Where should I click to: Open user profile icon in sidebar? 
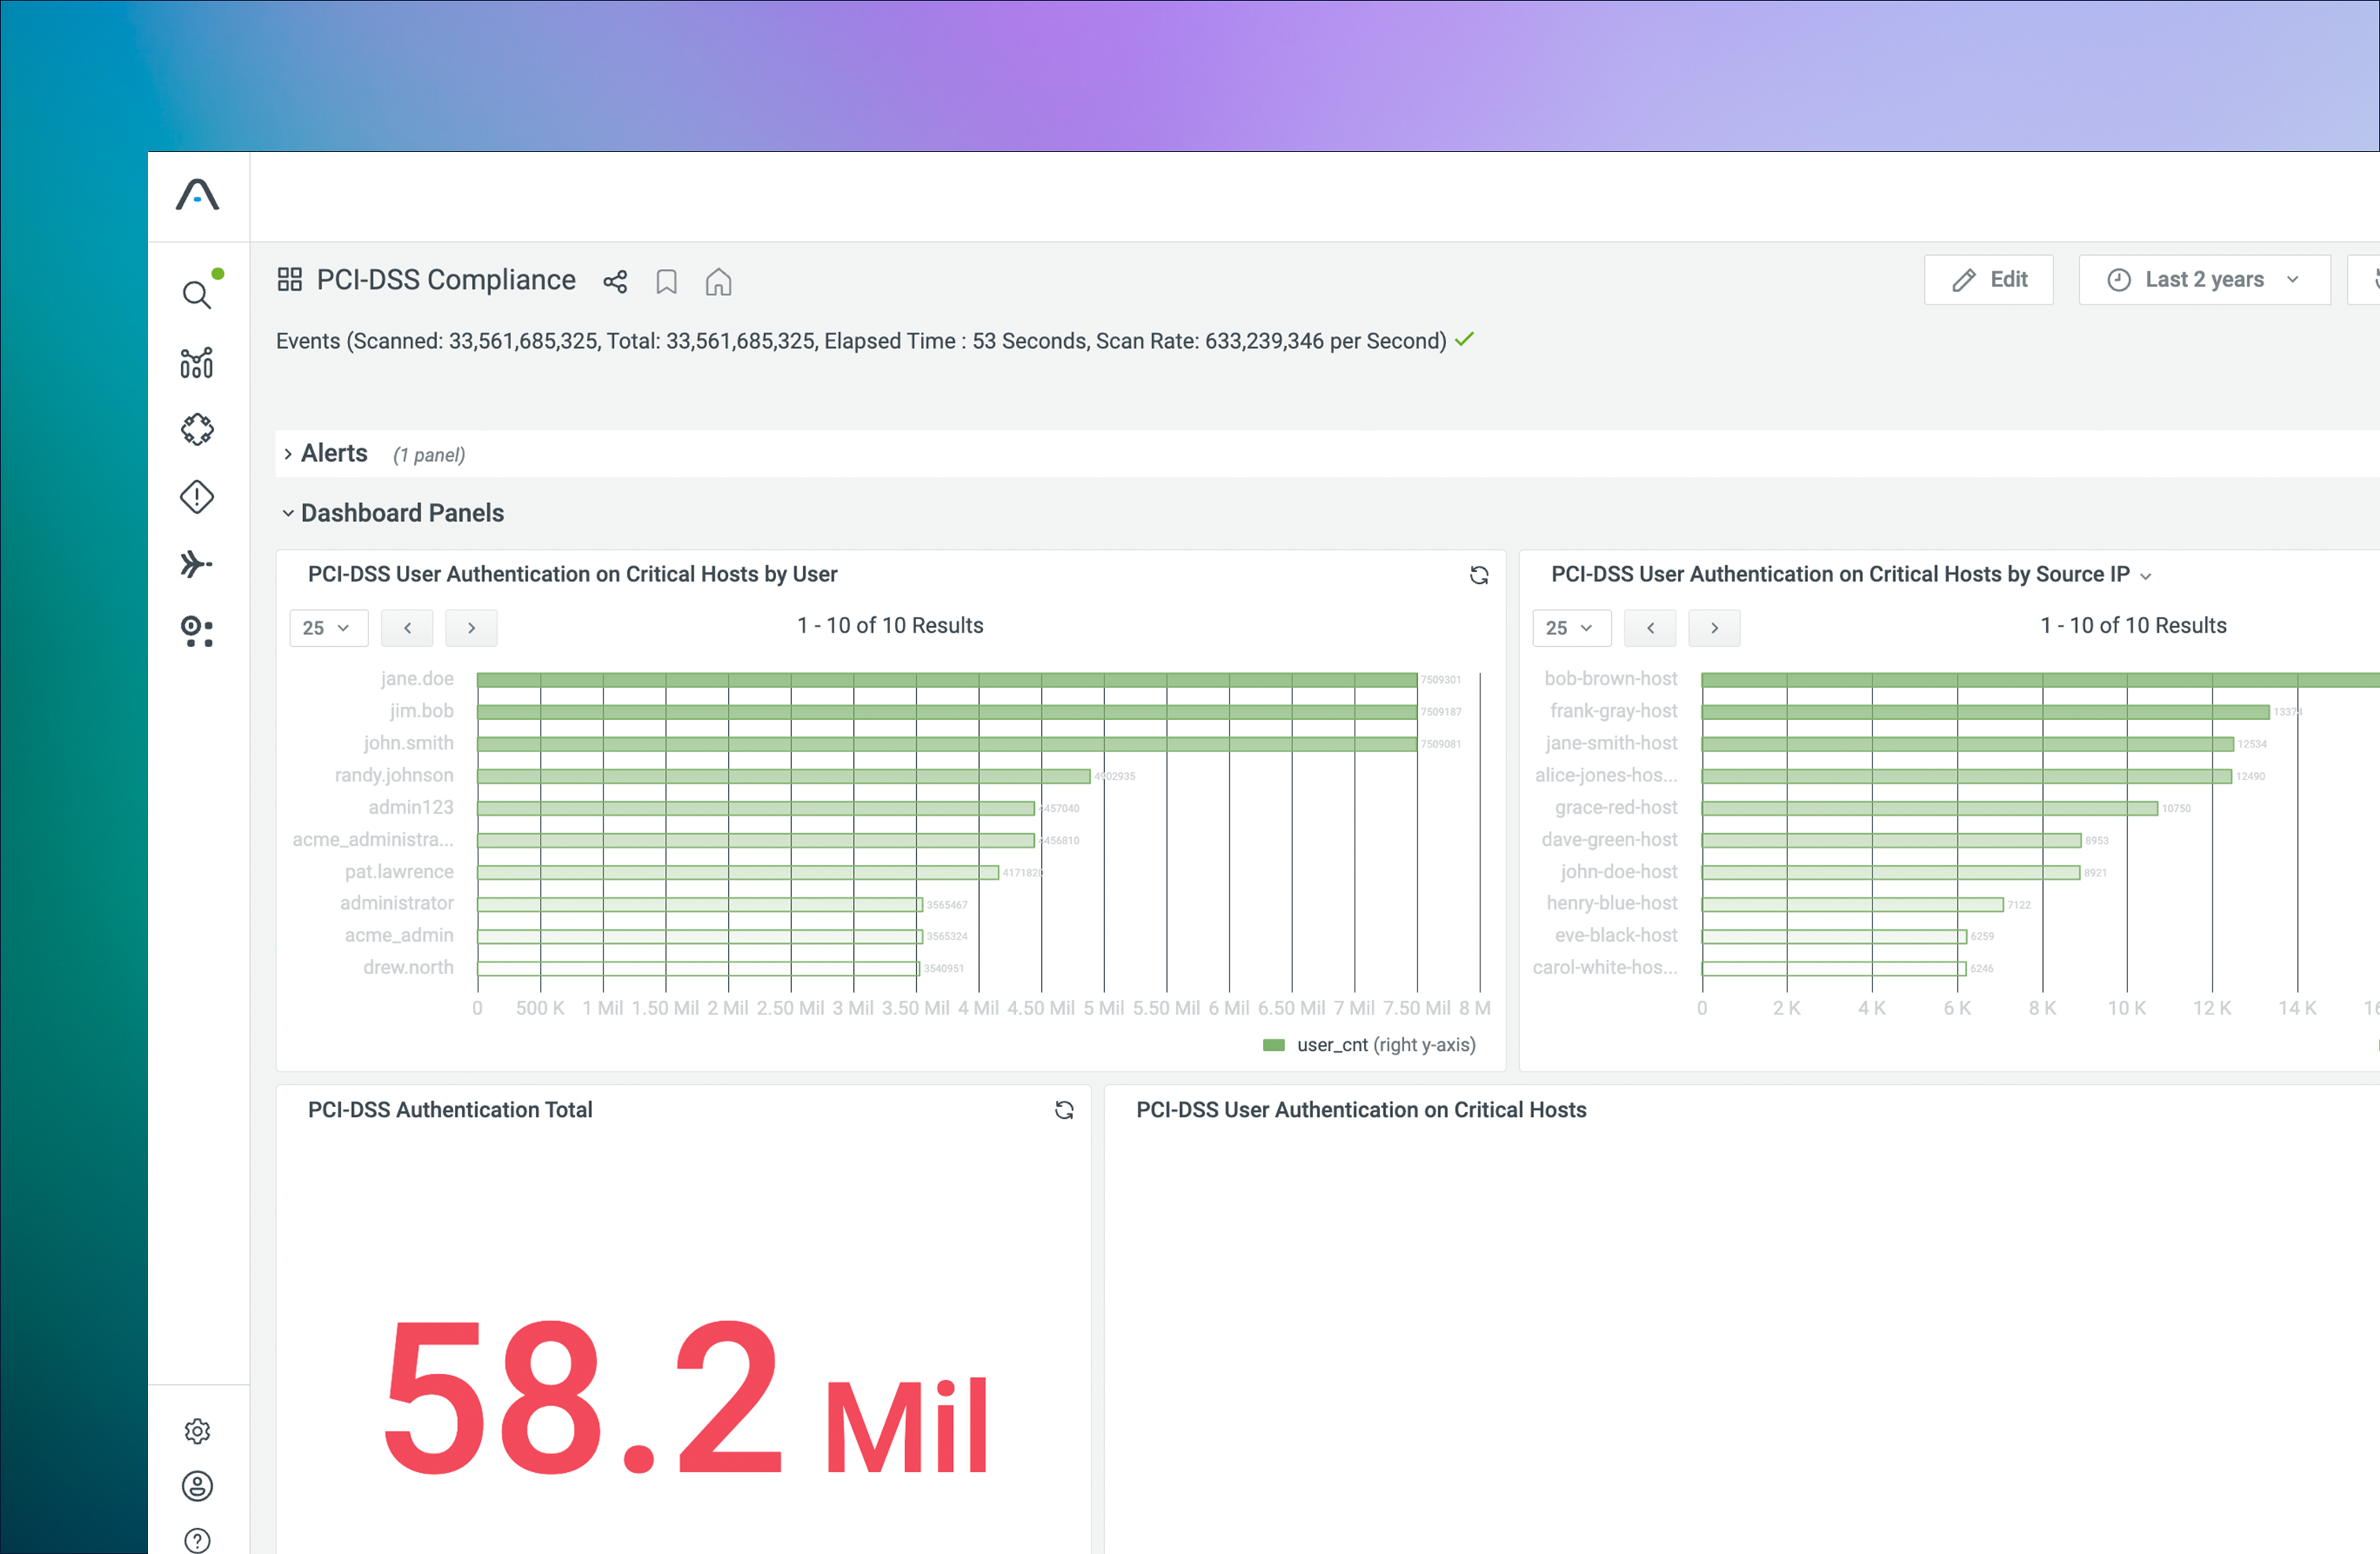click(x=197, y=1486)
